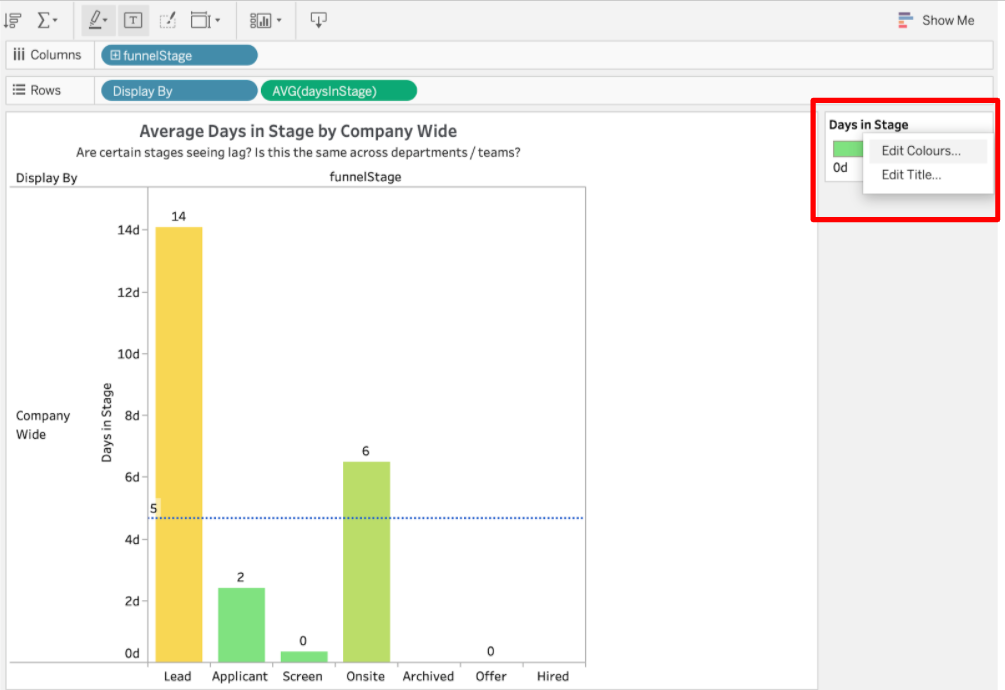This screenshot has width=1005, height=690.
Task: Select the AVG(daysInStage) pill
Action: click(338, 91)
